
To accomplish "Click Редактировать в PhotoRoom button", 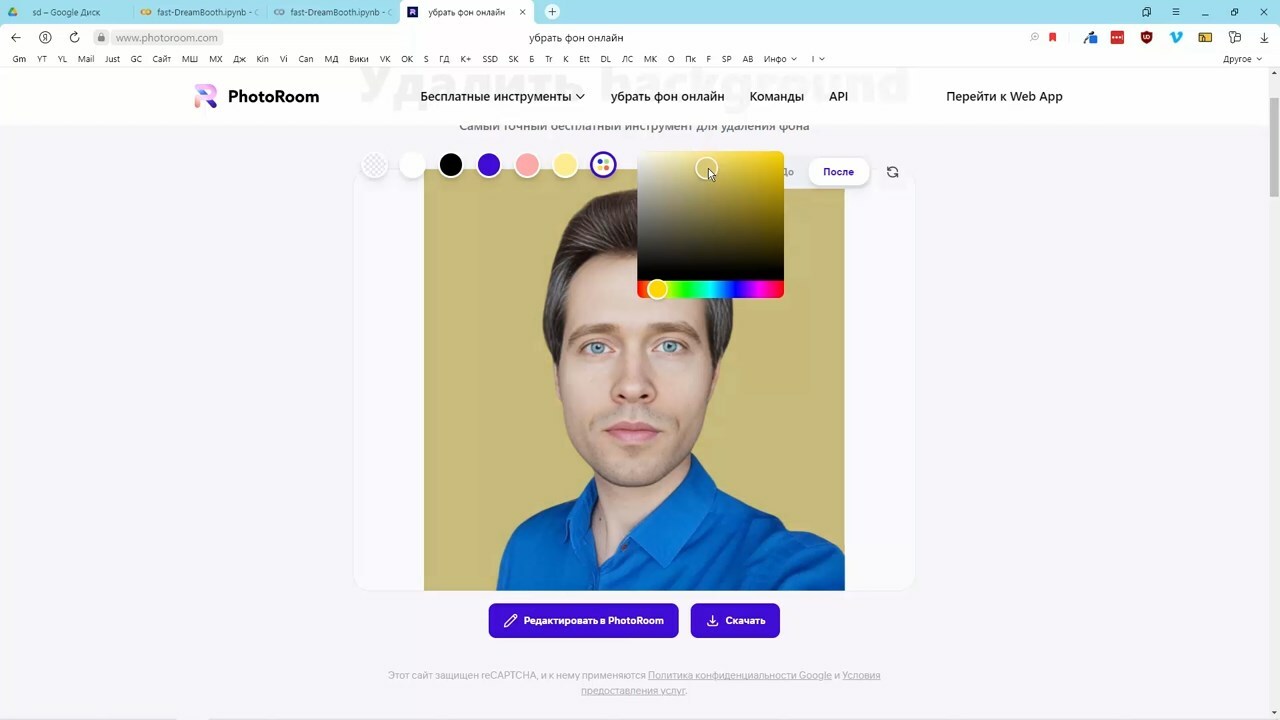I will (583, 621).
